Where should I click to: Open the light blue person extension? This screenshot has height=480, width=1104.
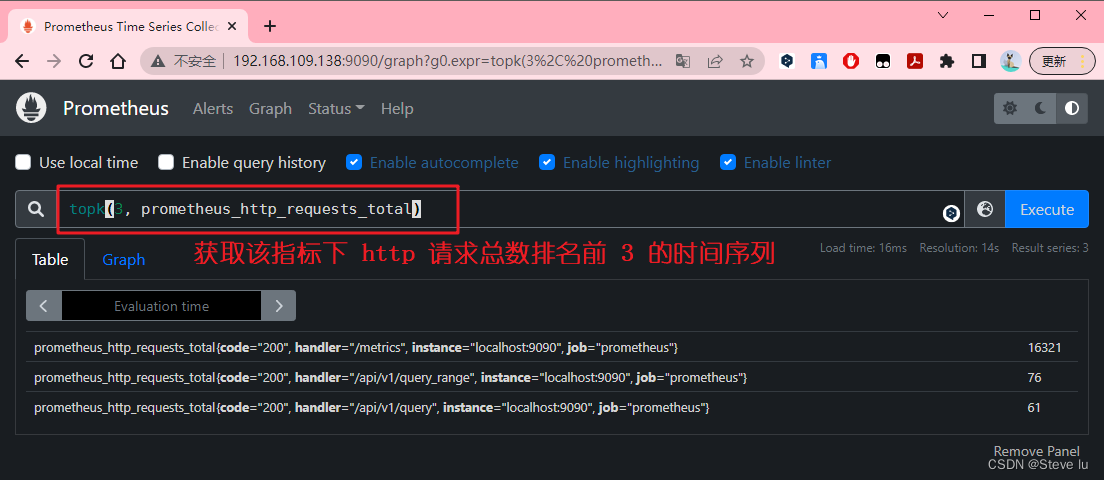click(x=819, y=61)
